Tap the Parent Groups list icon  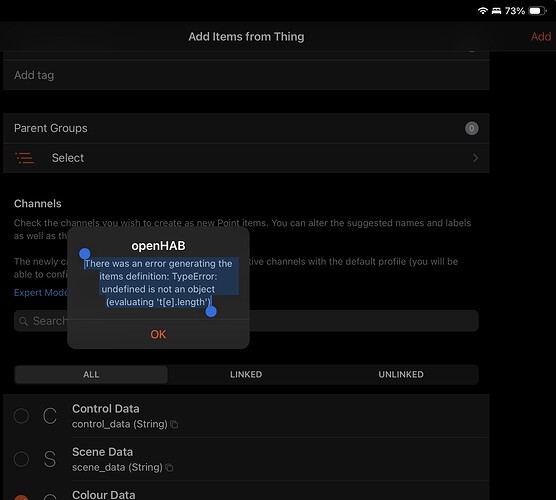click(x=24, y=158)
